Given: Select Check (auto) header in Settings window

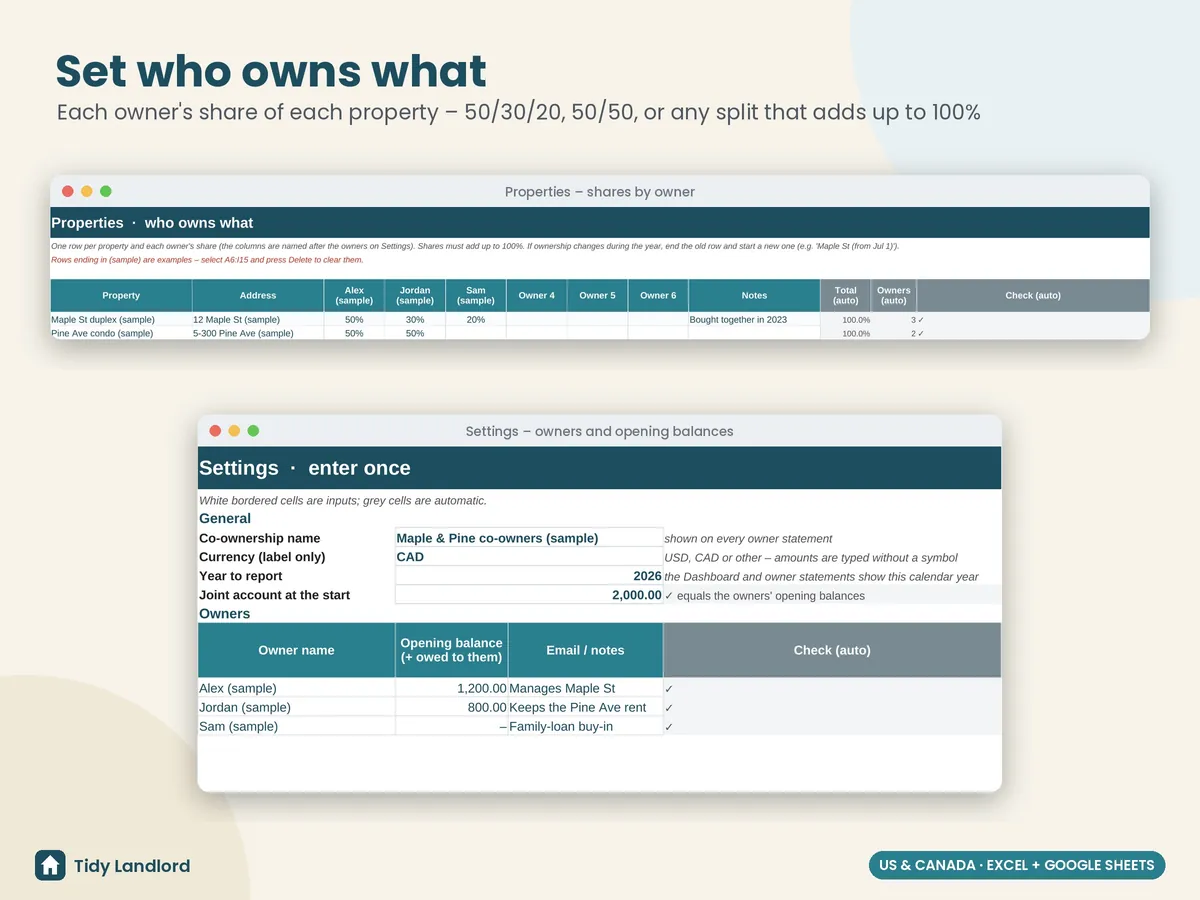Looking at the screenshot, I should 832,650.
